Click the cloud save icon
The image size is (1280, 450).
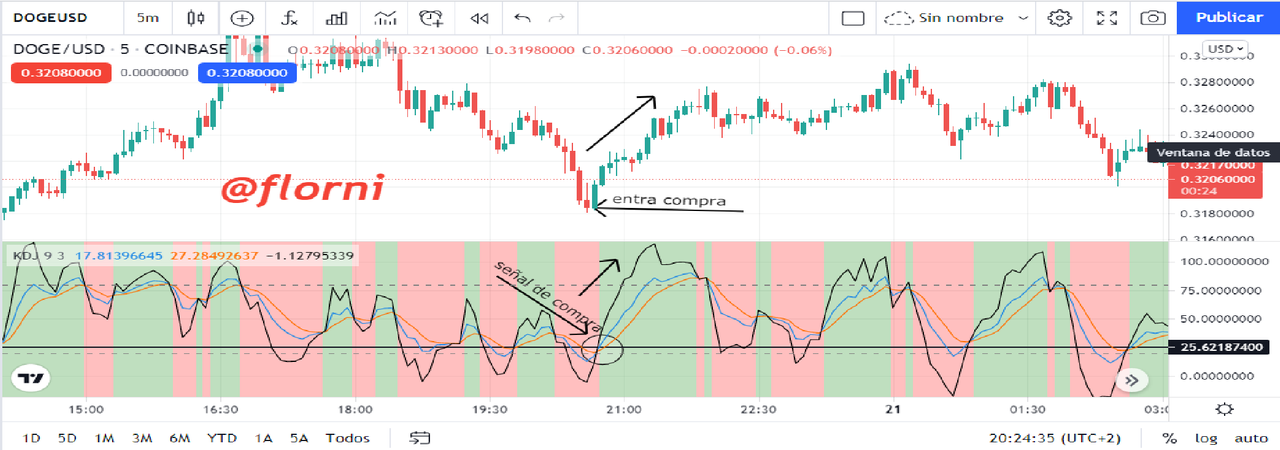click(900, 18)
